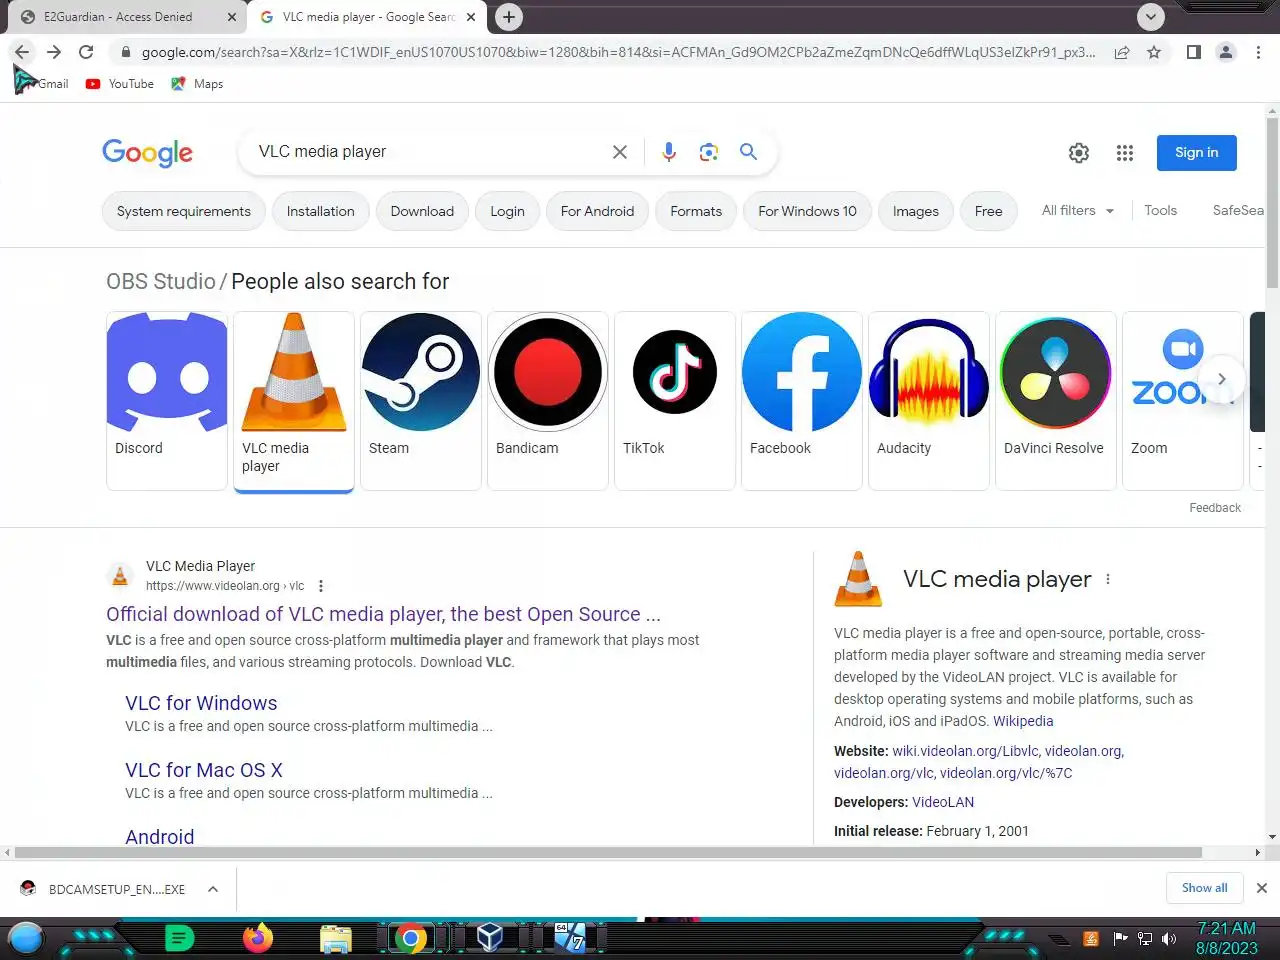Open Google apps grid
This screenshot has height=960, width=1280.
coord(1125,153)
